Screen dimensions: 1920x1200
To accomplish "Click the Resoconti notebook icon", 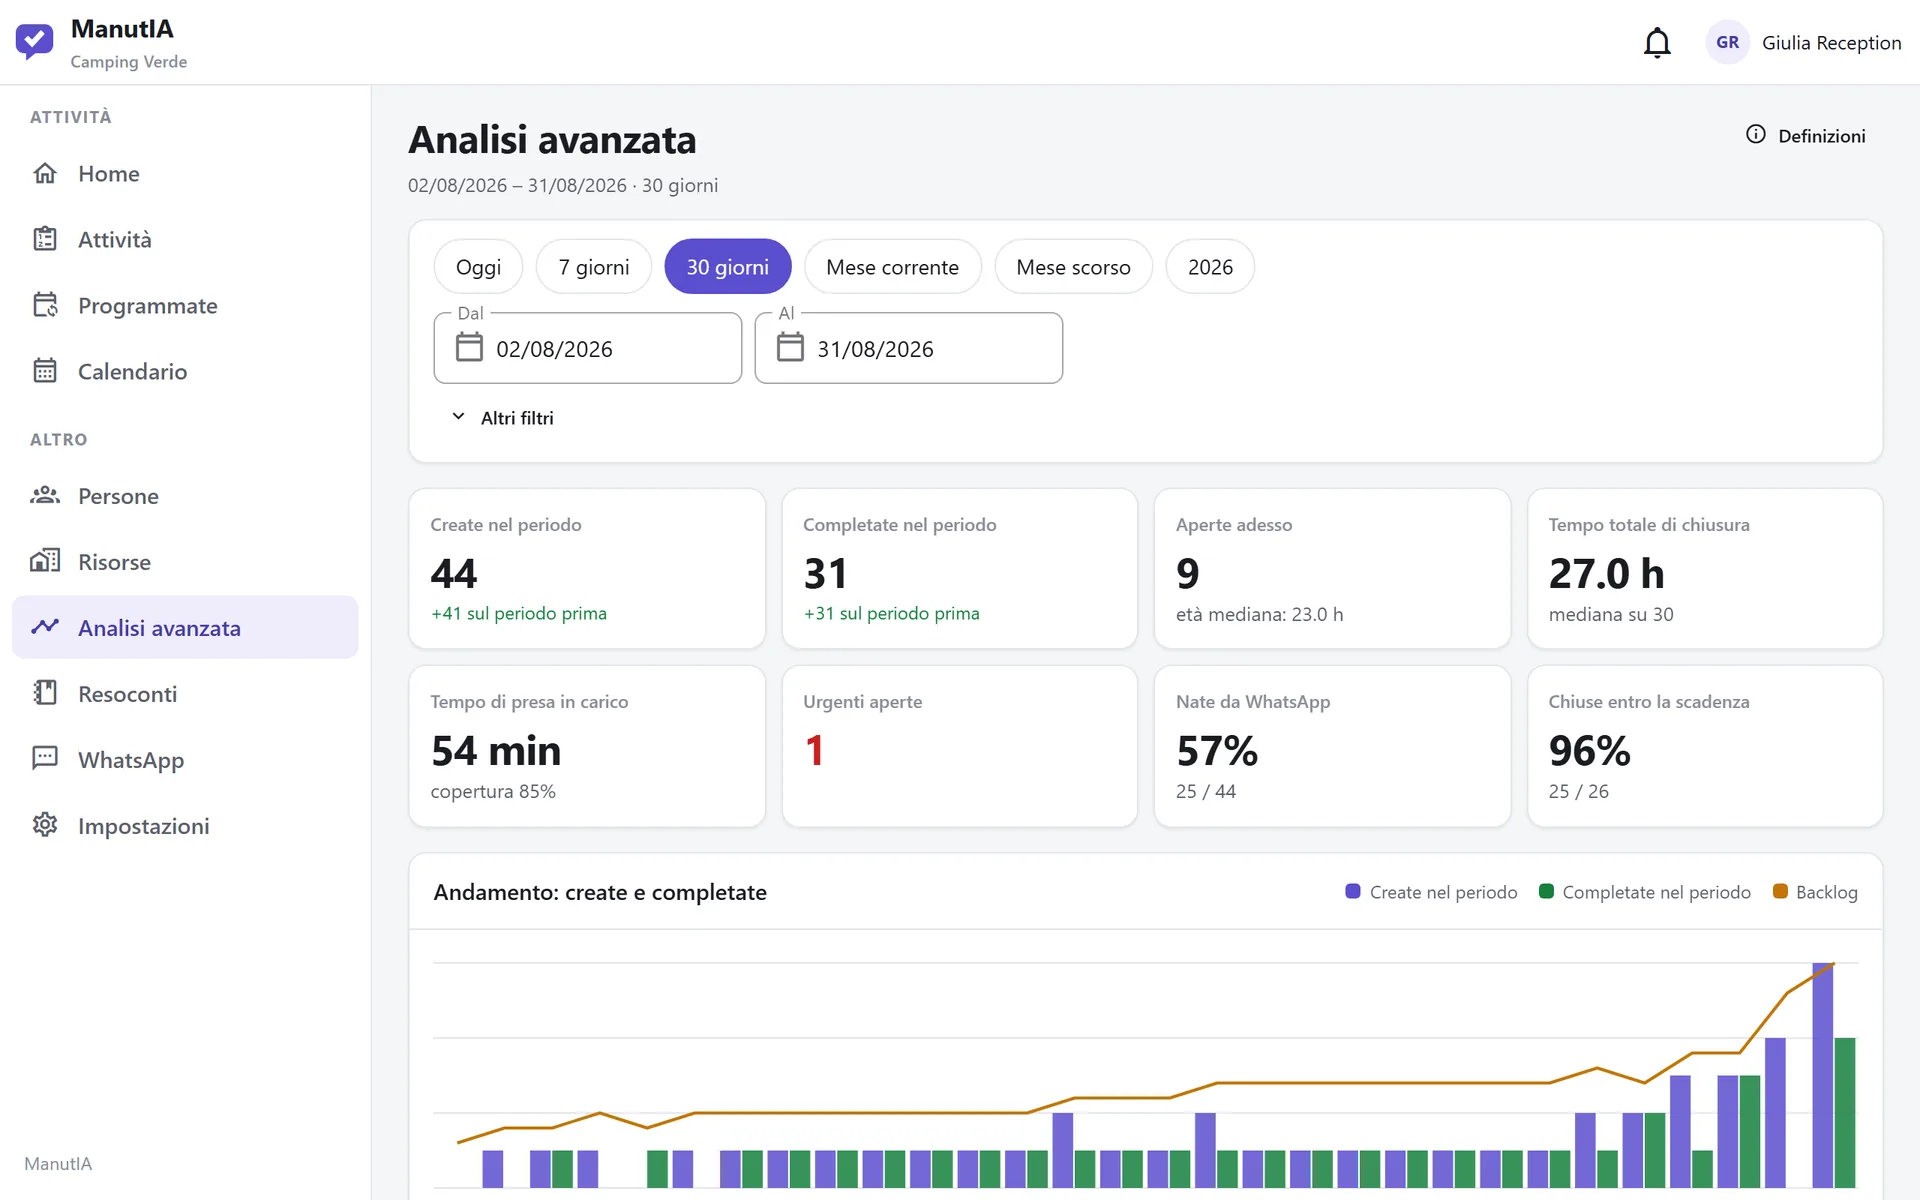I will (45, 693).
